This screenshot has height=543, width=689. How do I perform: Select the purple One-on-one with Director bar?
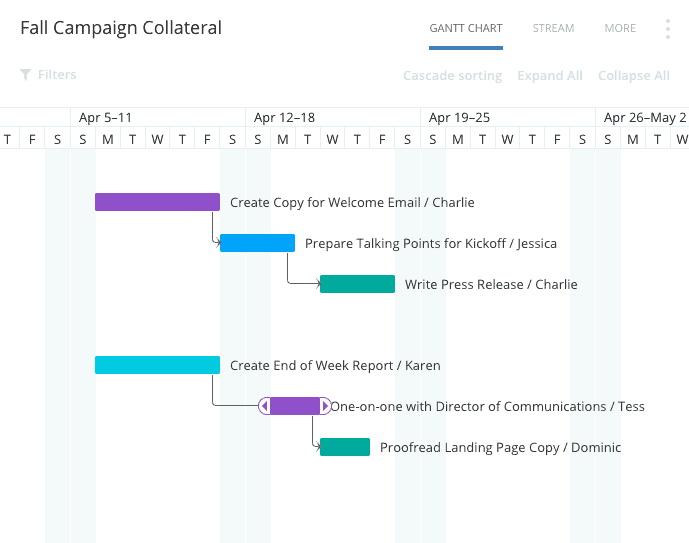point(295,406)
